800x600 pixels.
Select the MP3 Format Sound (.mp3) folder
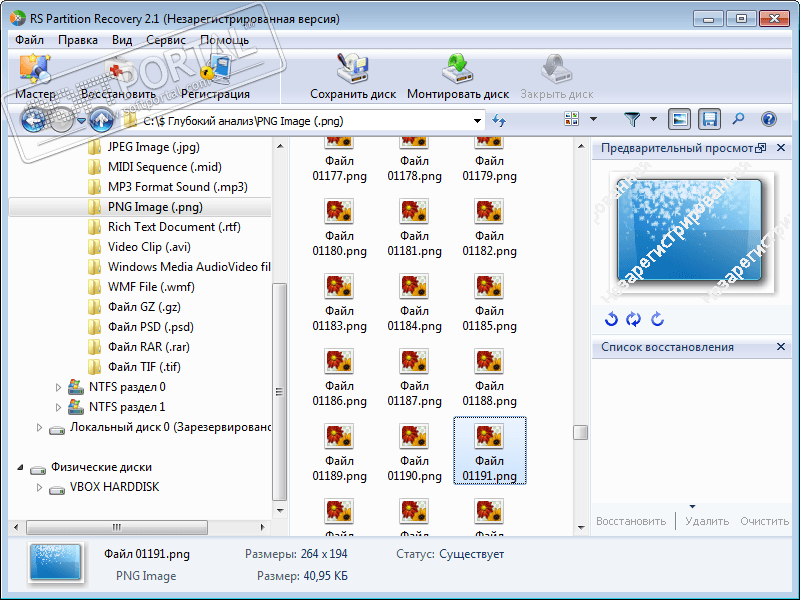pos(178,187)
